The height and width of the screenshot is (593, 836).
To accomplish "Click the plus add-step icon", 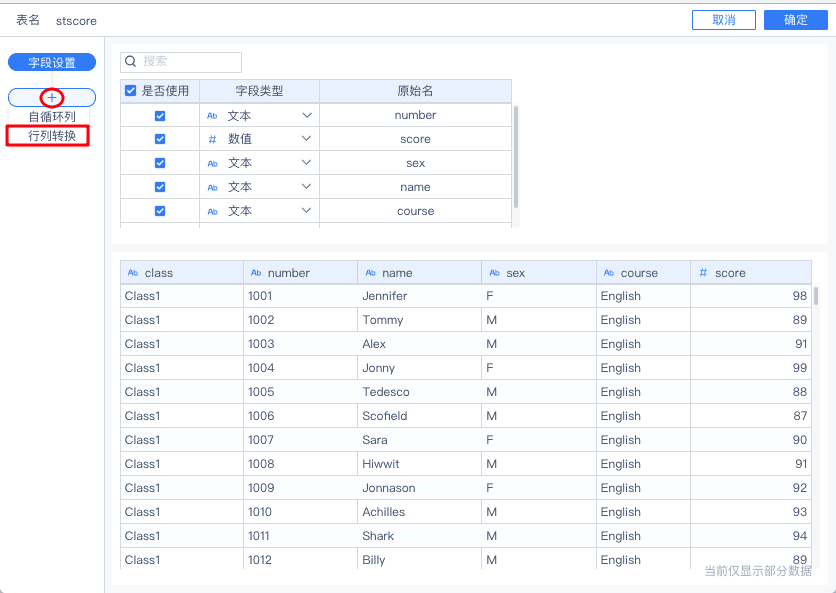I will click(52, 97).
